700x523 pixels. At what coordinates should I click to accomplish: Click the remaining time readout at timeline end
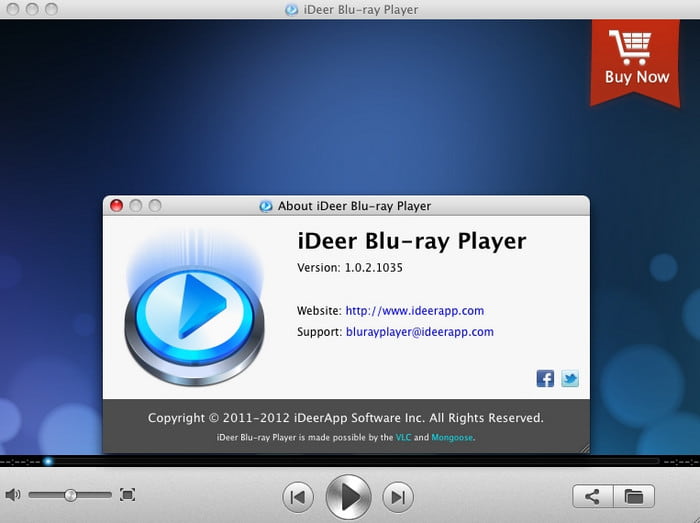(x=681, y=461)
